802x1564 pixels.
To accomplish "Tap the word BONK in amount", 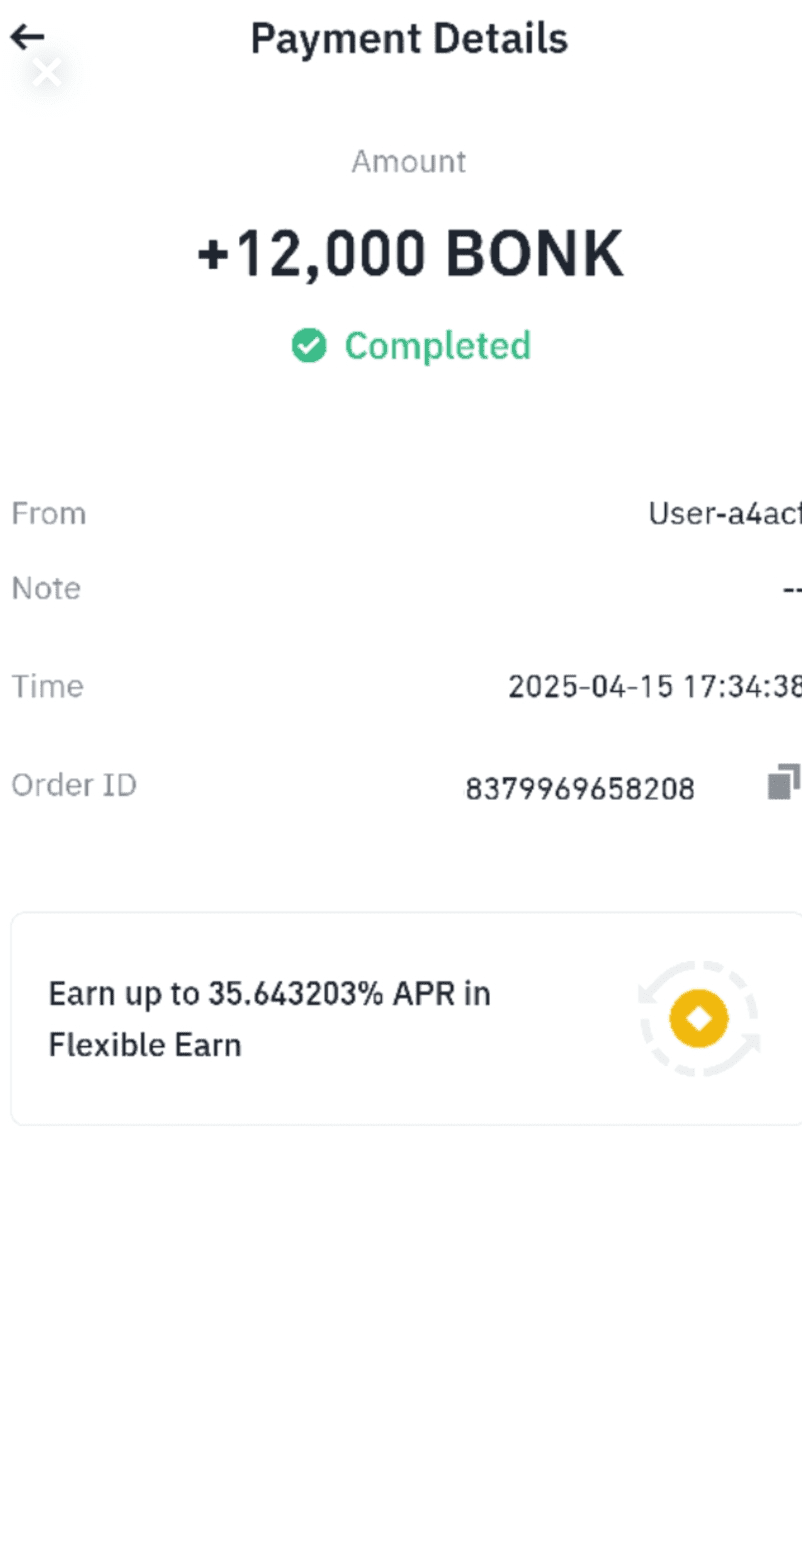I will 534,254.
